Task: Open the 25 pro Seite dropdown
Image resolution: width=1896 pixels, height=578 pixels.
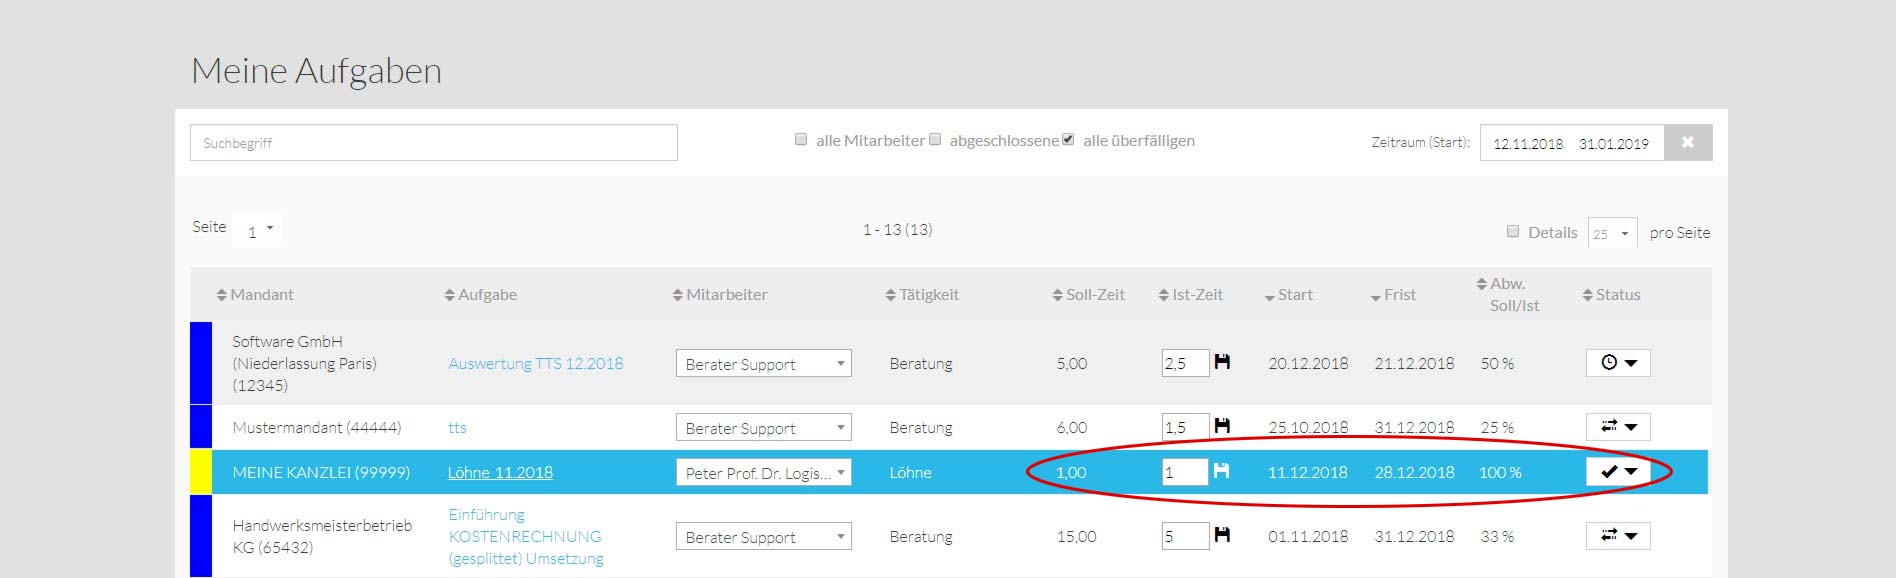Action: click(1612, 233)
